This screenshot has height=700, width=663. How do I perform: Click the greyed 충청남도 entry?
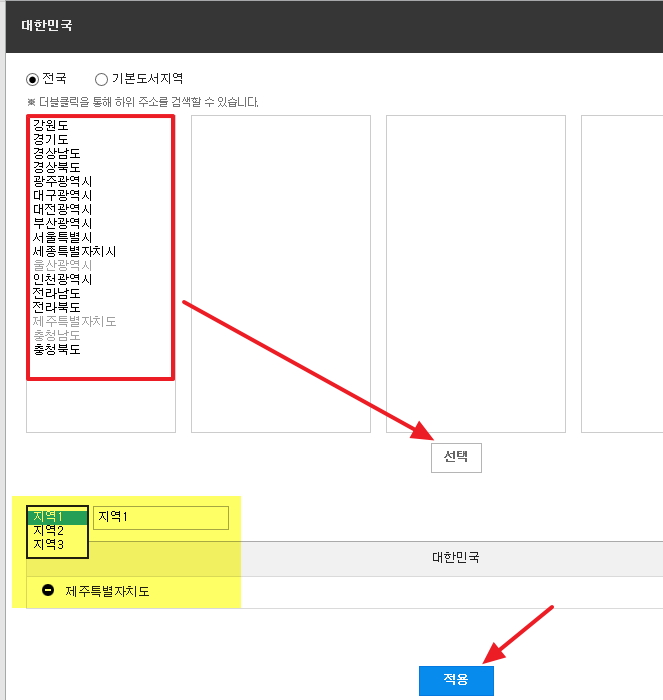click(57, 335)
